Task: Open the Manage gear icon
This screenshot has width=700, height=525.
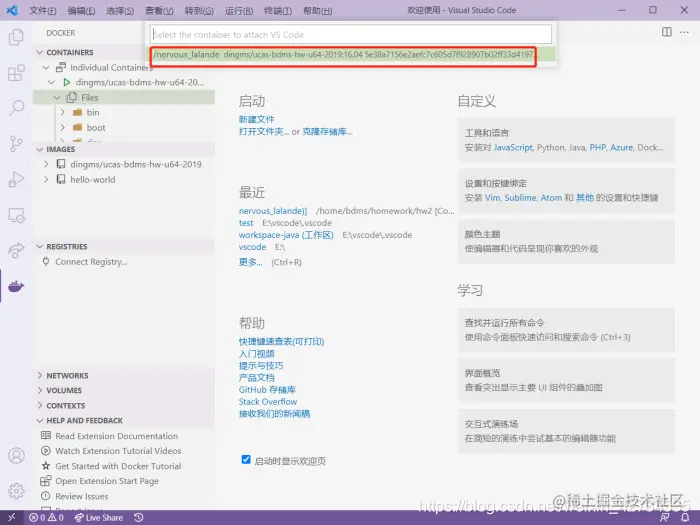Action: pos(16,491)
